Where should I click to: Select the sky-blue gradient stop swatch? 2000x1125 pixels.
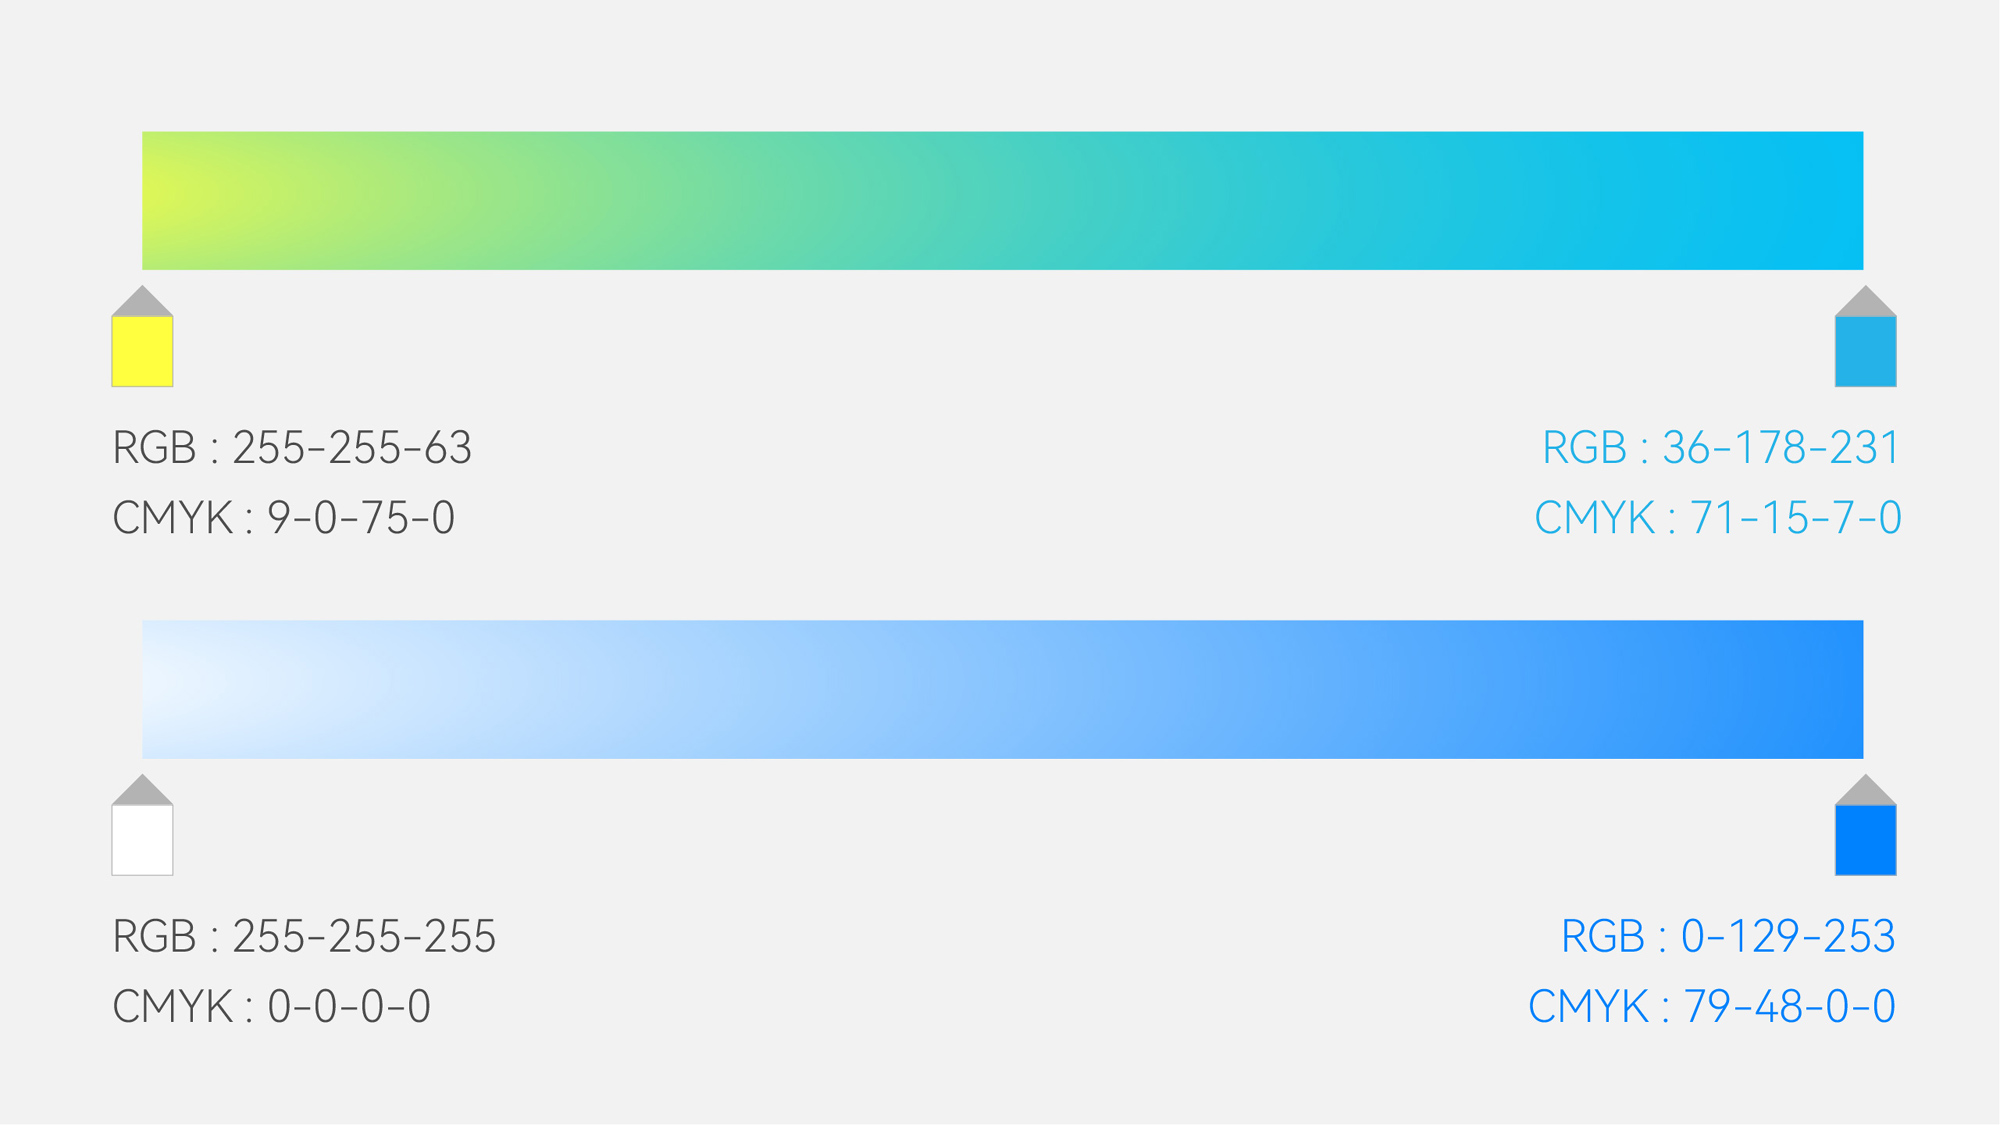pos(1865,351)
